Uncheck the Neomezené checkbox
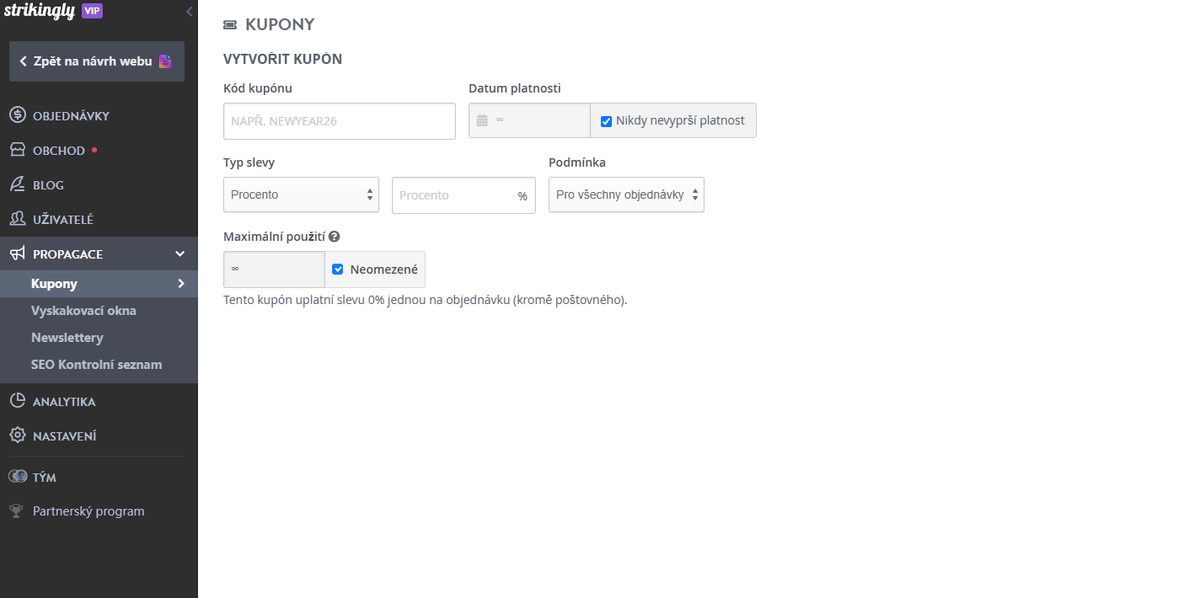 tap(338, 270)
